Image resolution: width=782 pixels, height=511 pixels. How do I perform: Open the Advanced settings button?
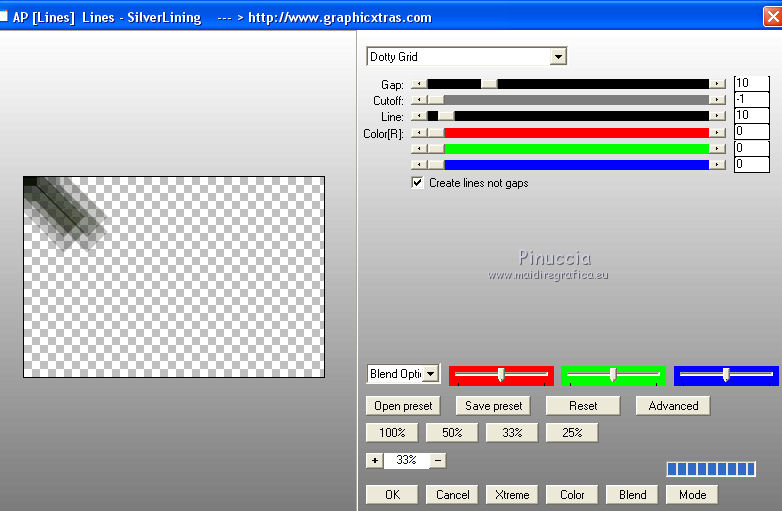673,406
